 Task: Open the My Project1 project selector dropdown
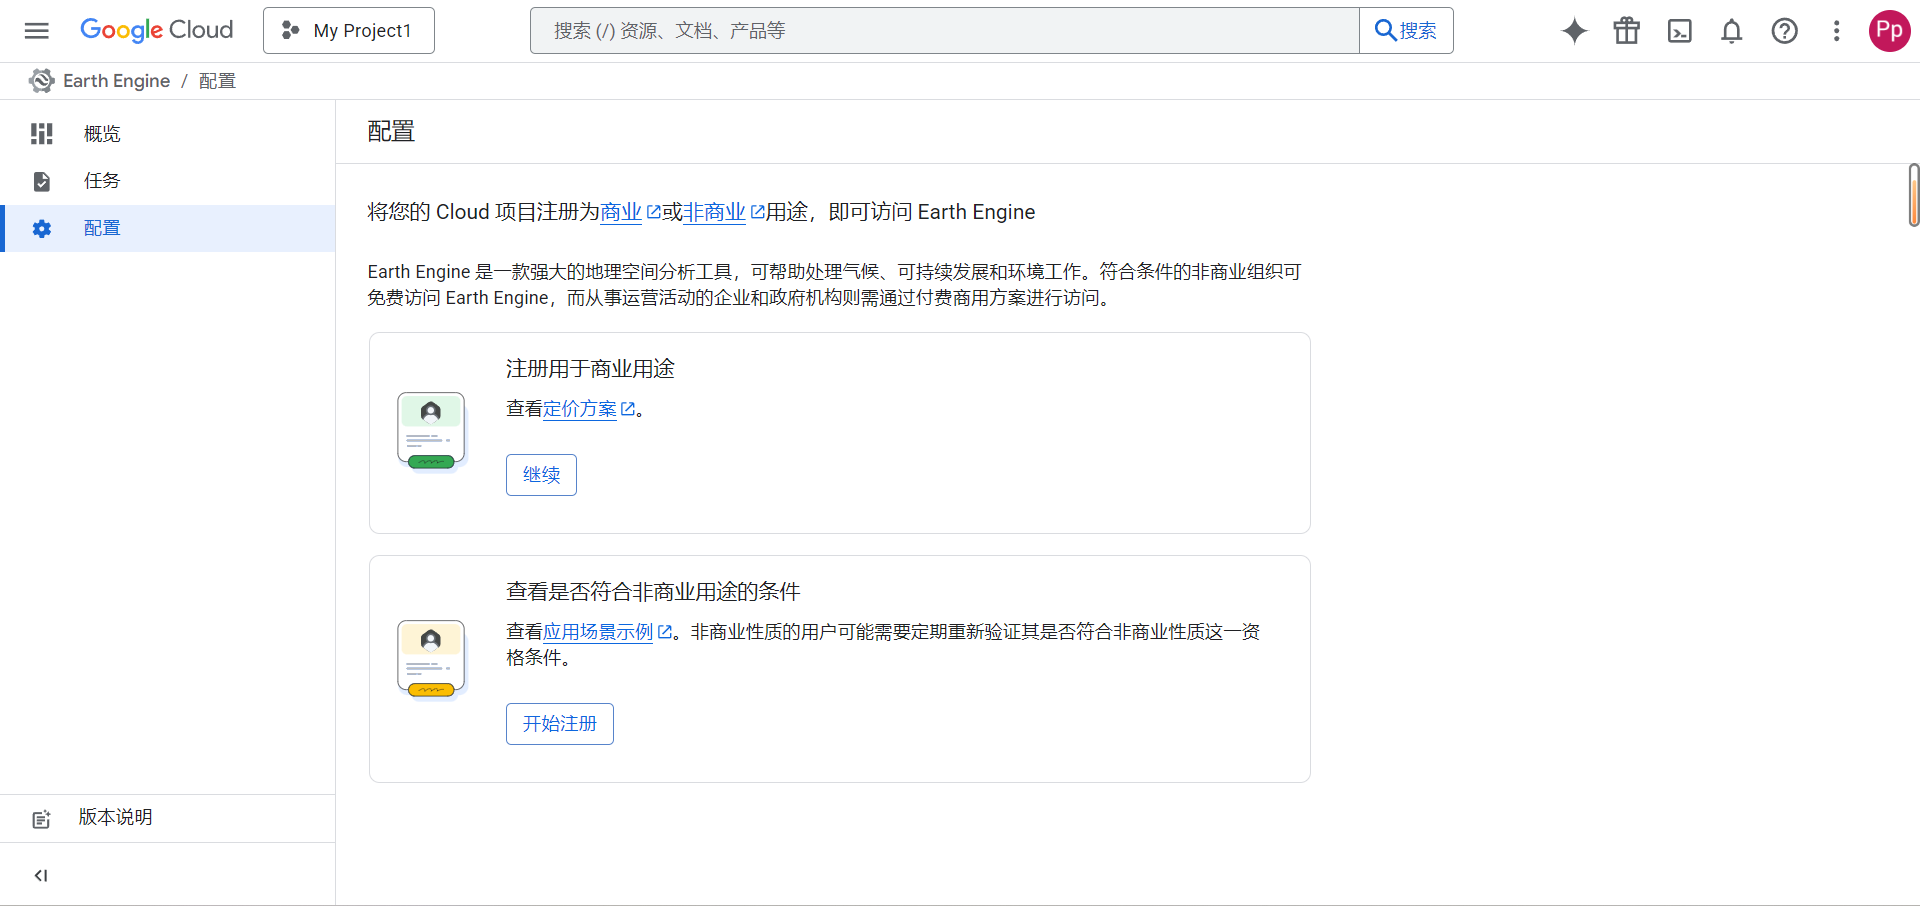tap(348, 30)
